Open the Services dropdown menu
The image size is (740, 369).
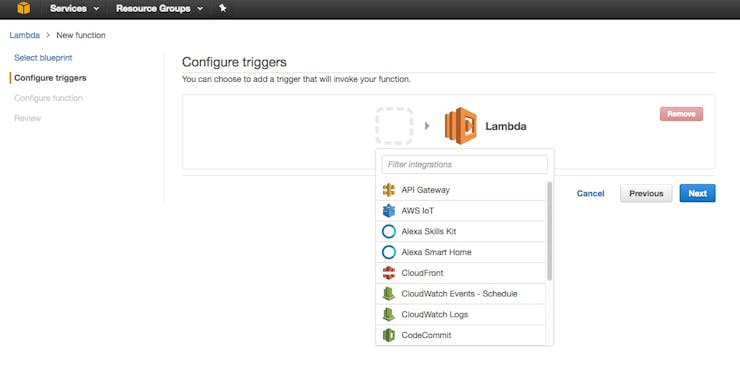75,8
